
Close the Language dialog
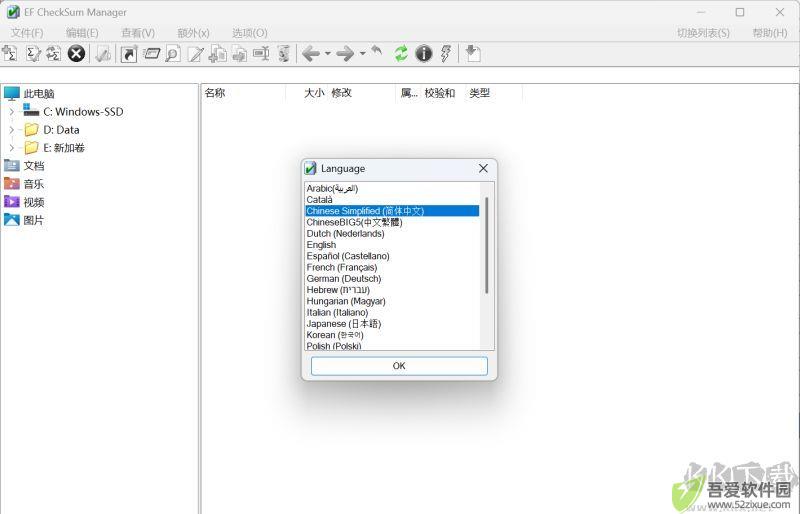483,168
